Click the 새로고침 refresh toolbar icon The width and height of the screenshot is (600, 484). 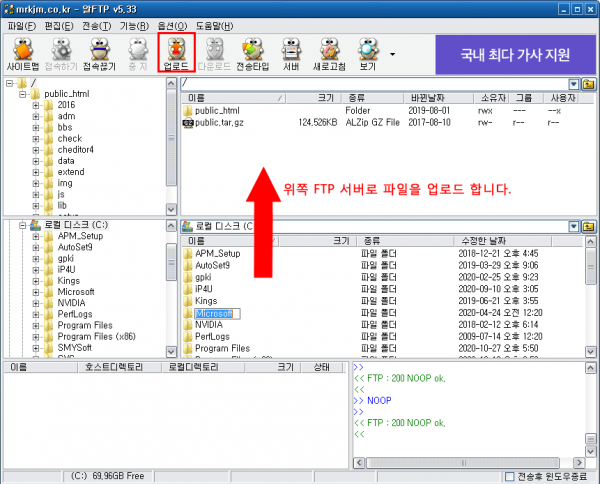click(x=329, y=54)
